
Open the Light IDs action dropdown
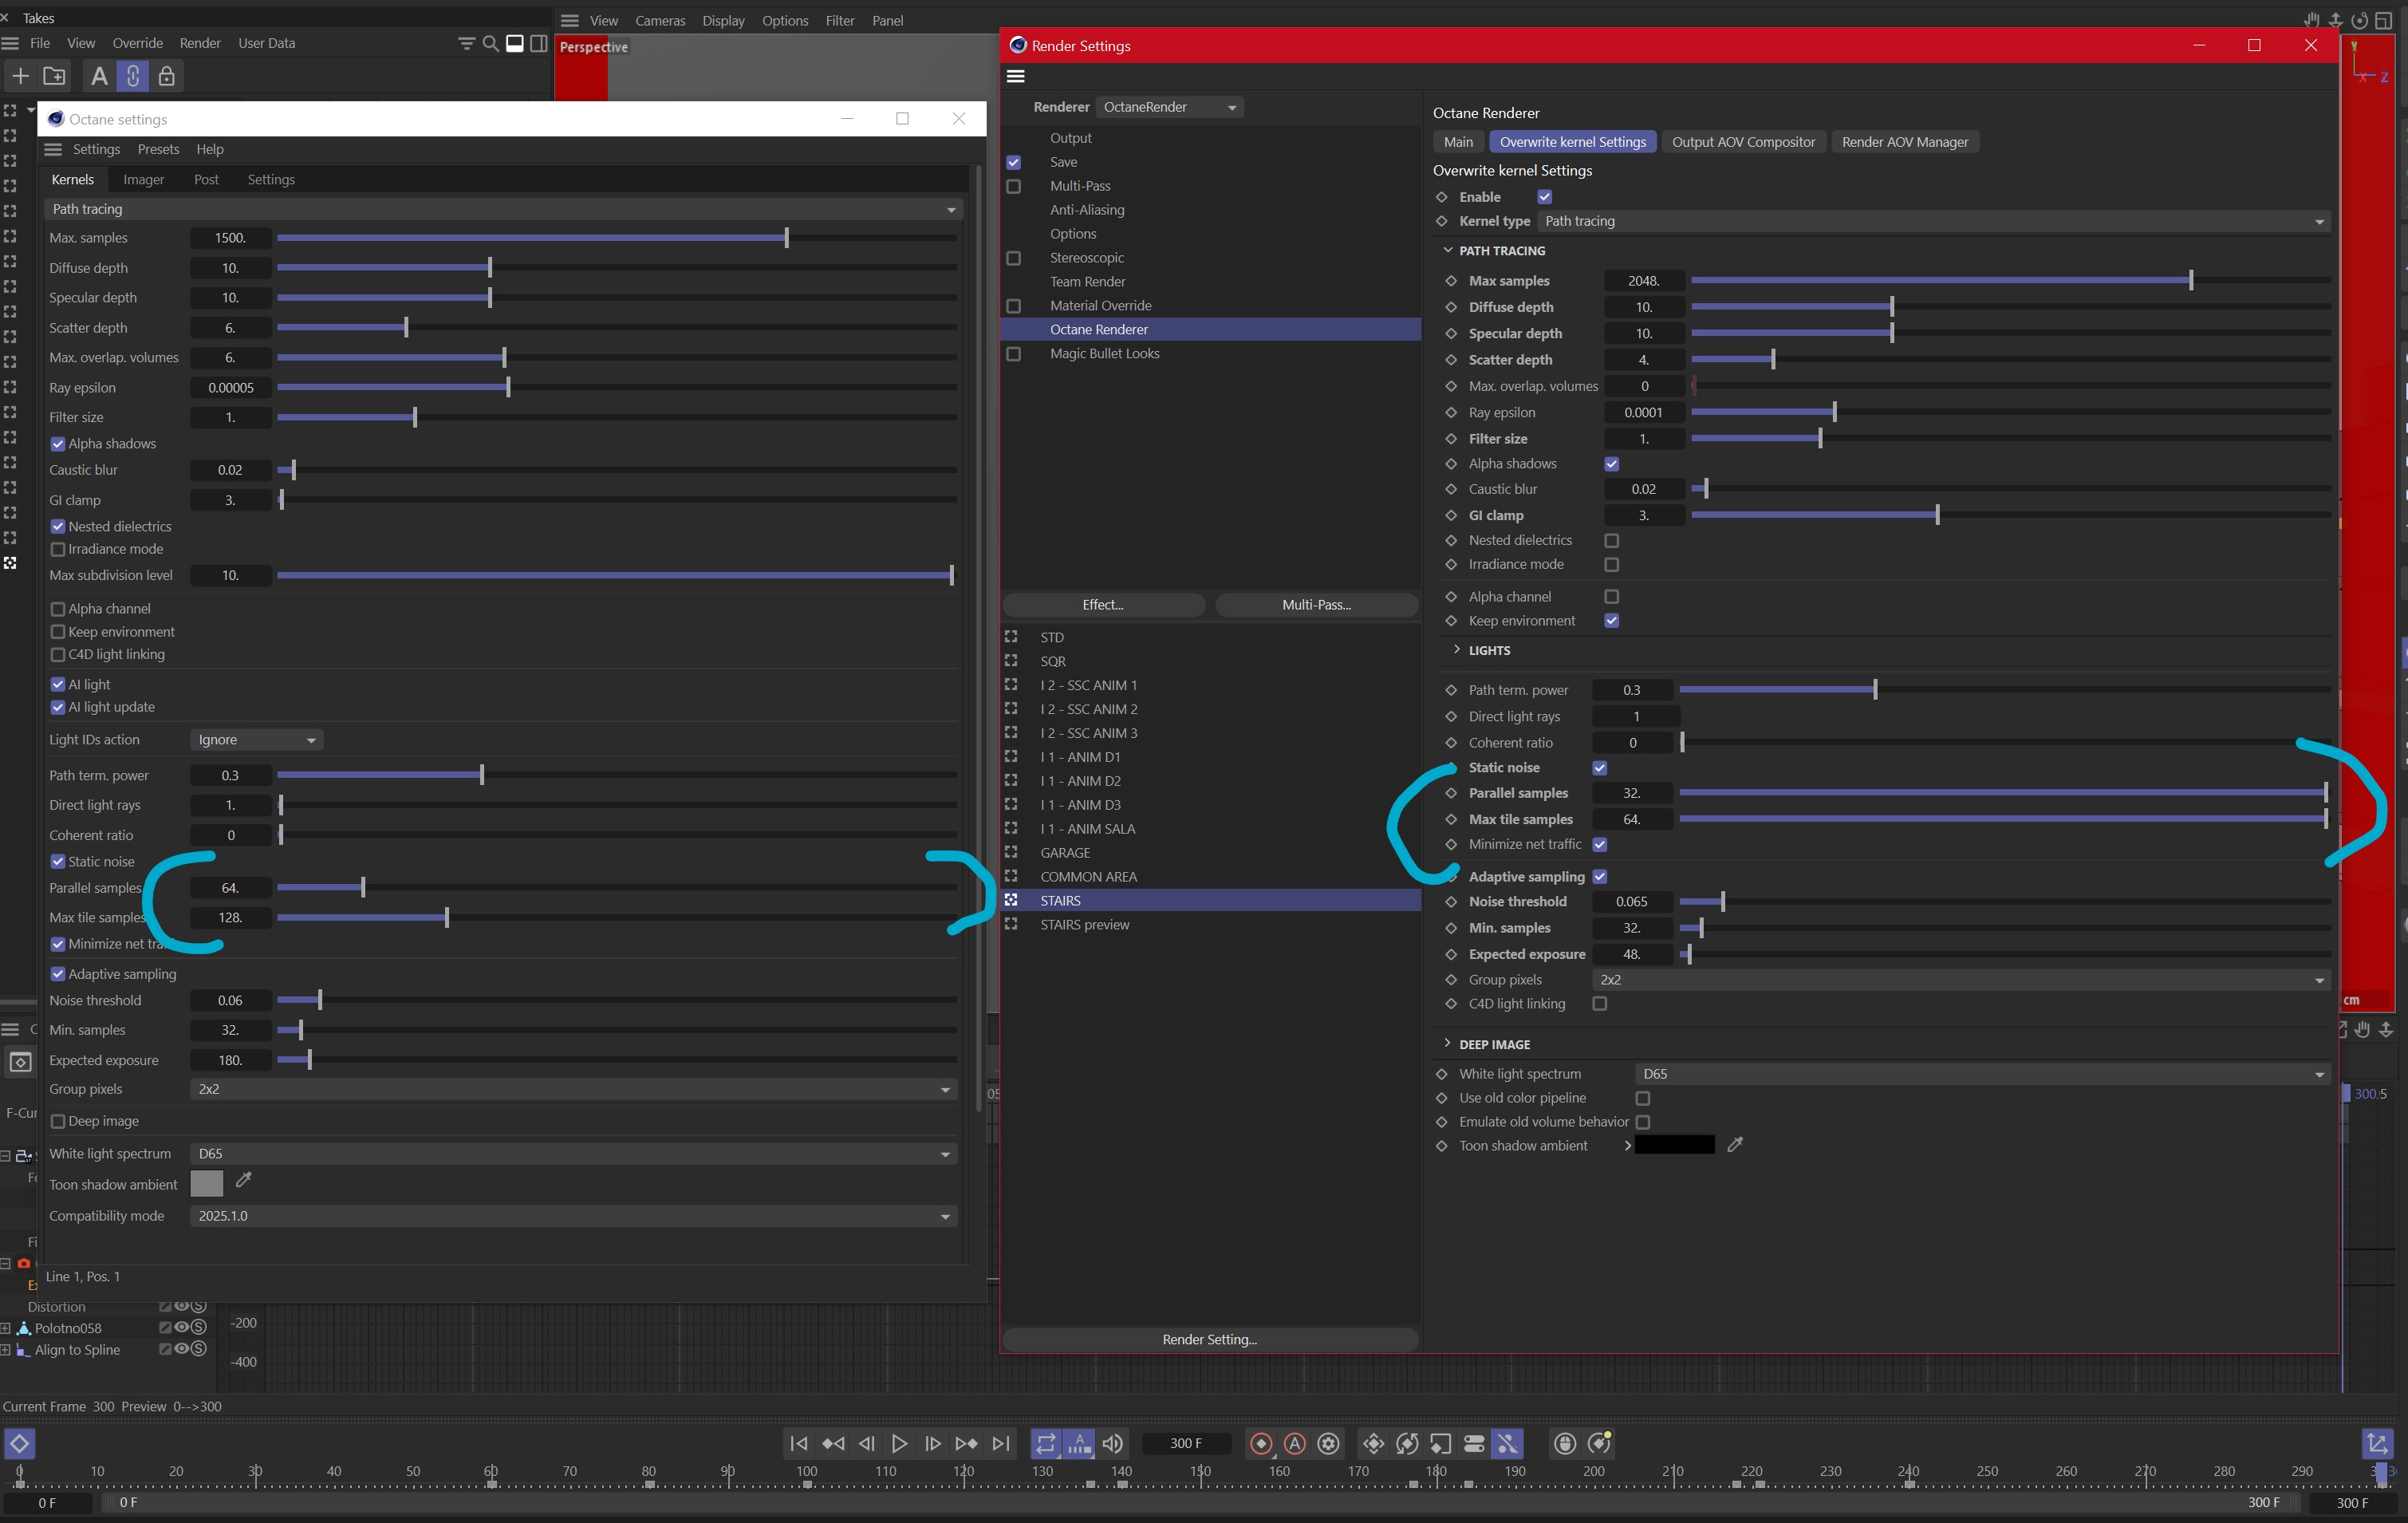[x=256, y=740]
